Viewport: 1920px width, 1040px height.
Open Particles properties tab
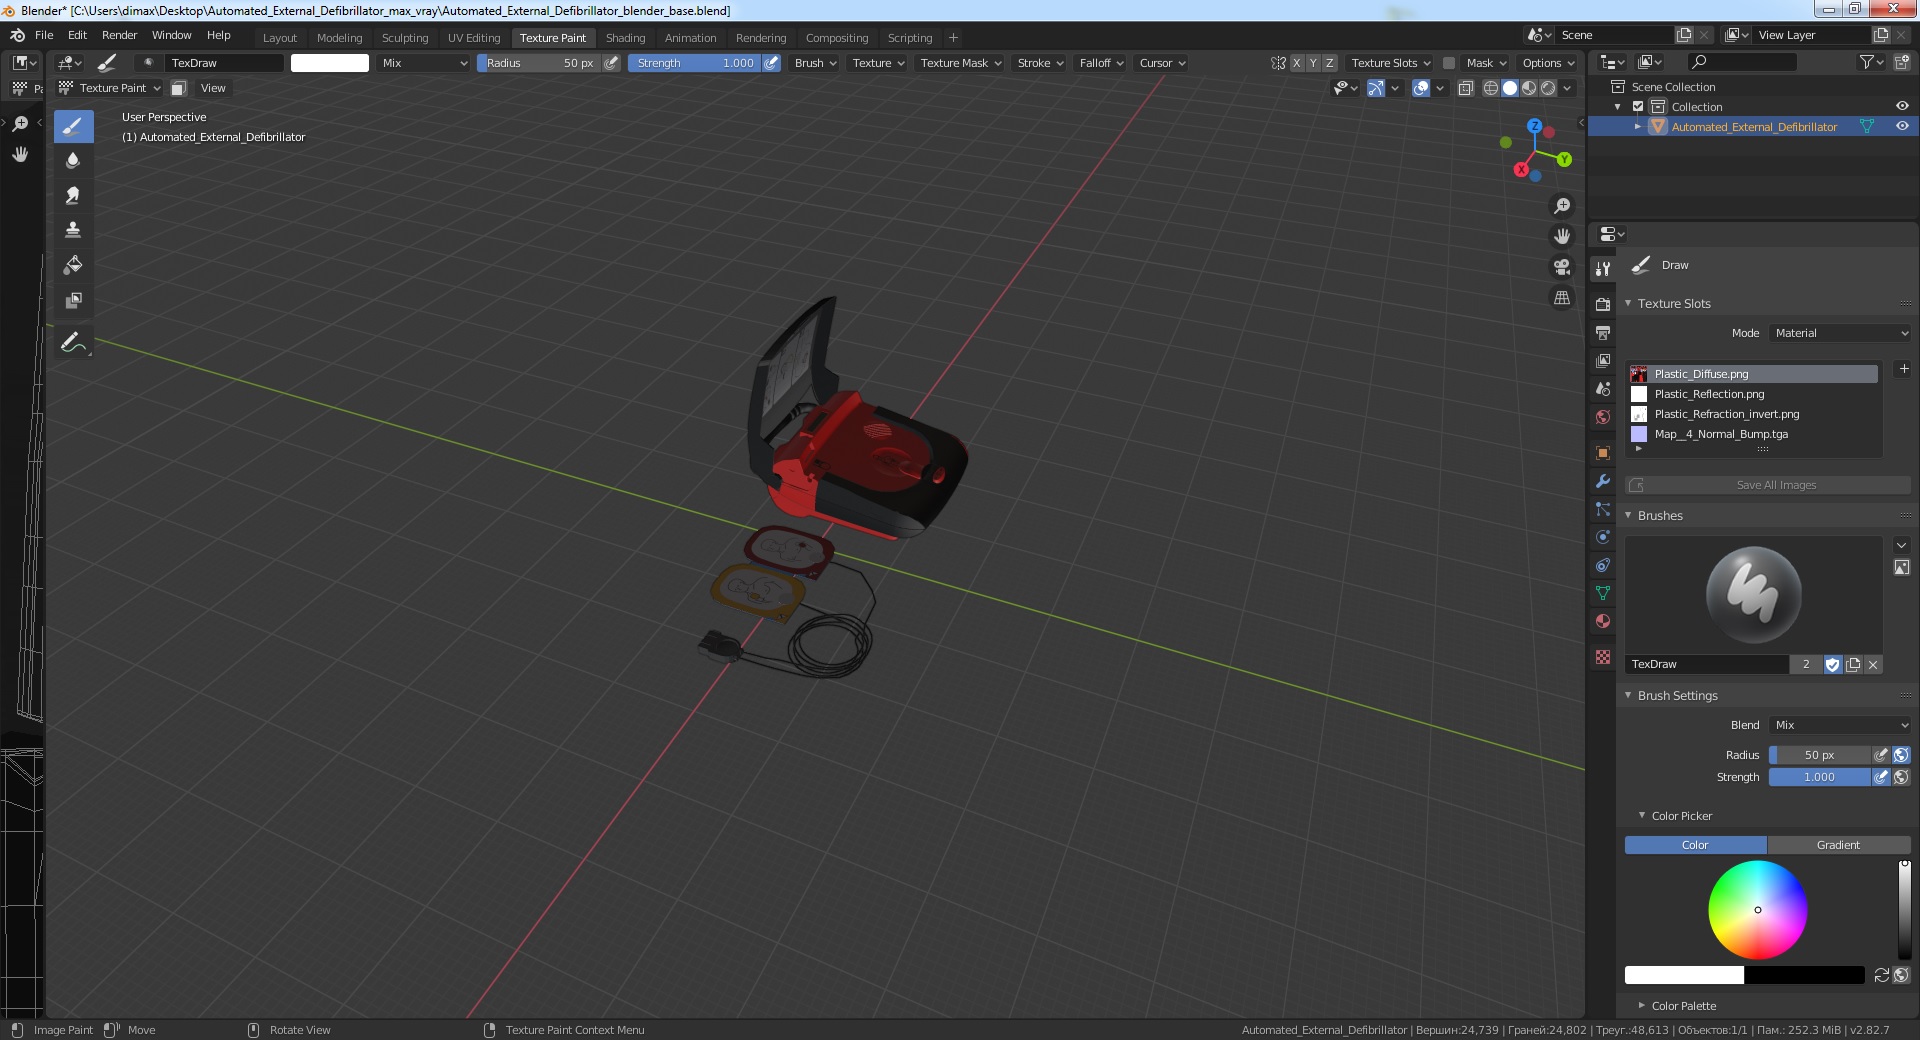pos(1603,509)
